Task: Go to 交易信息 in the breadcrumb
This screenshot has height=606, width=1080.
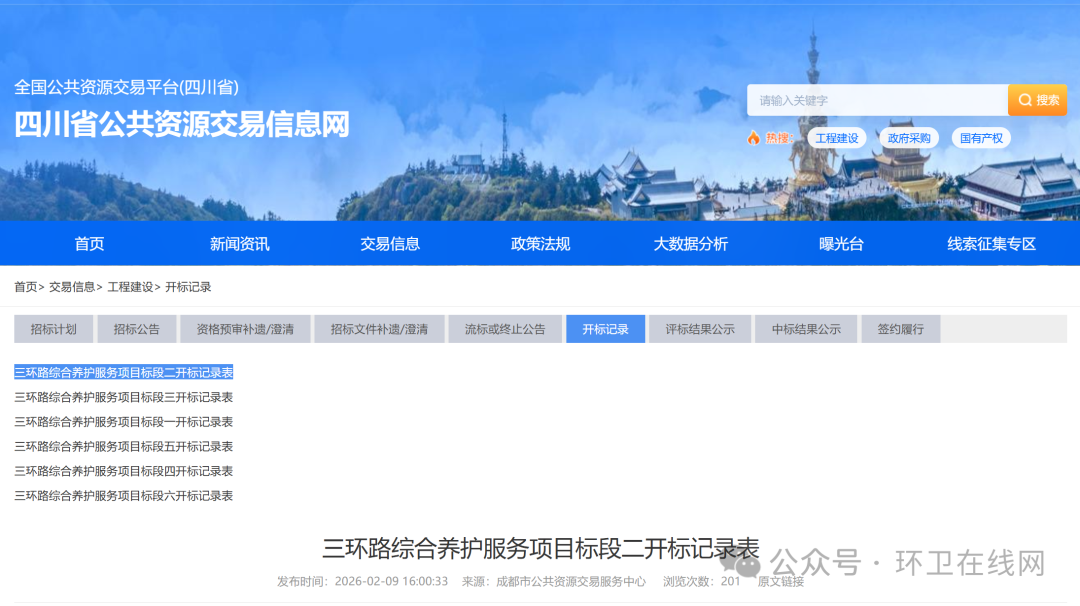Action: pyautogui.click(x=72, y=287)
